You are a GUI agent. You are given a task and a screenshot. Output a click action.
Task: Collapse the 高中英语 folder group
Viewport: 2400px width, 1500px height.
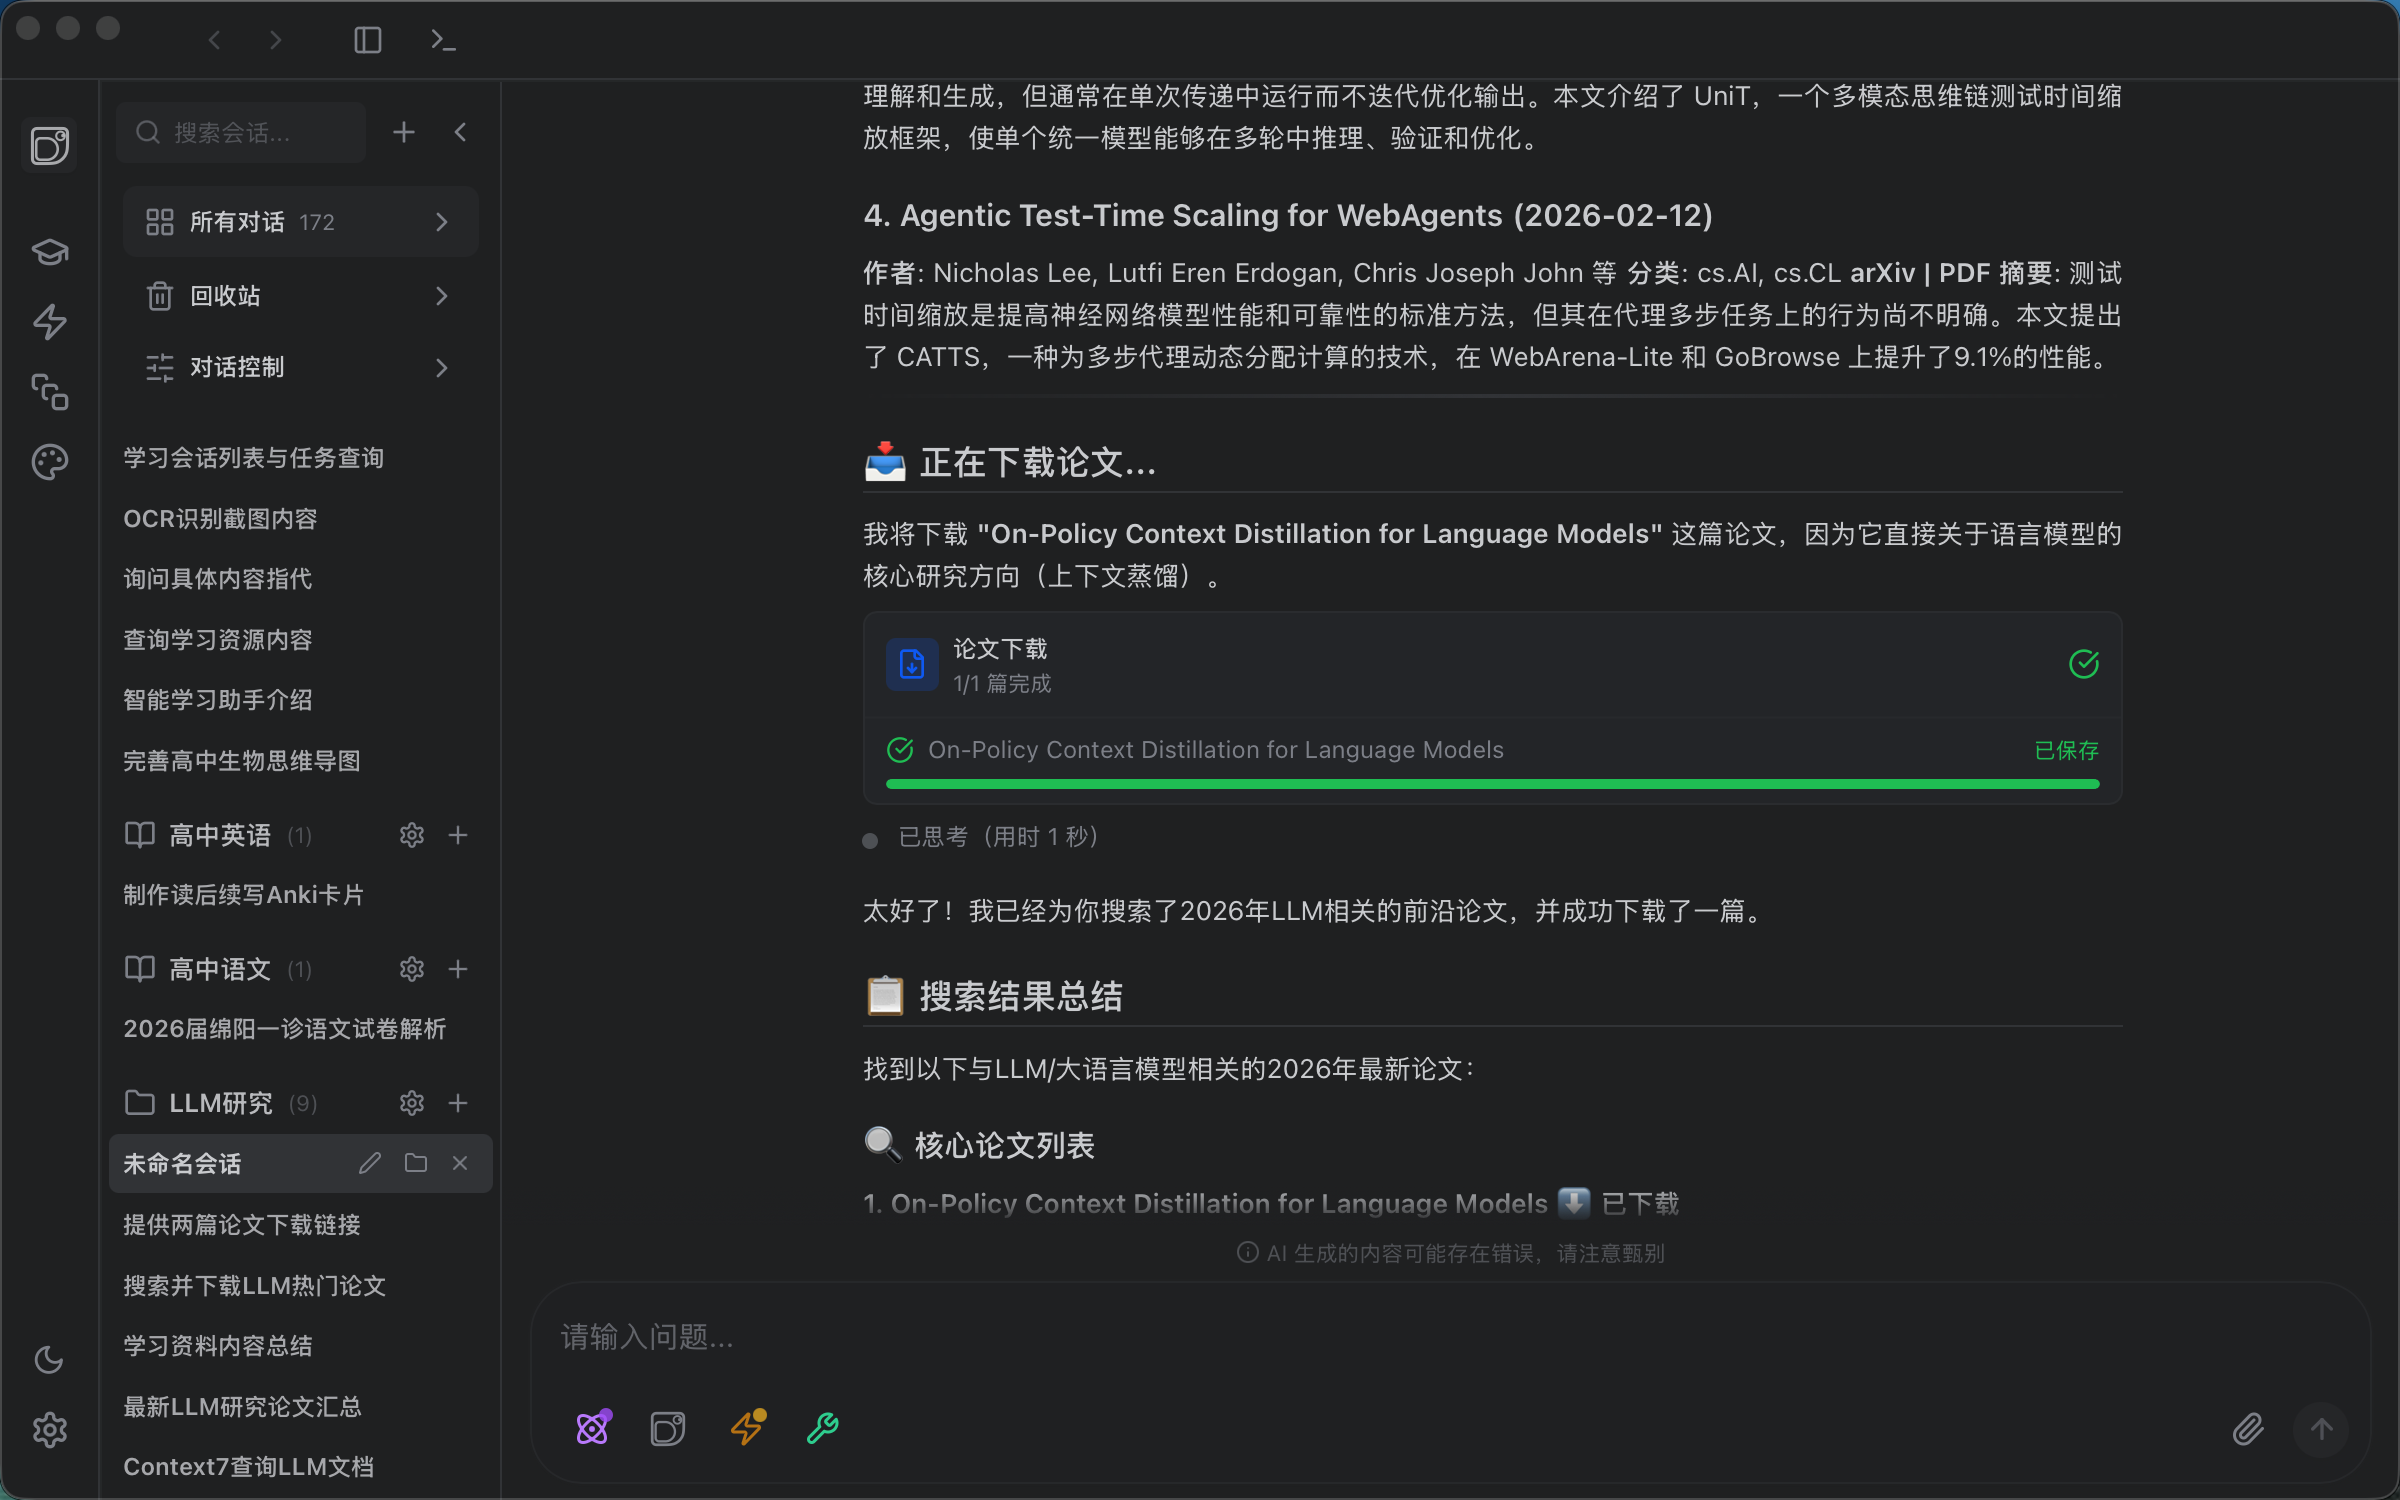pyautogui.click(x=218, y=835)
